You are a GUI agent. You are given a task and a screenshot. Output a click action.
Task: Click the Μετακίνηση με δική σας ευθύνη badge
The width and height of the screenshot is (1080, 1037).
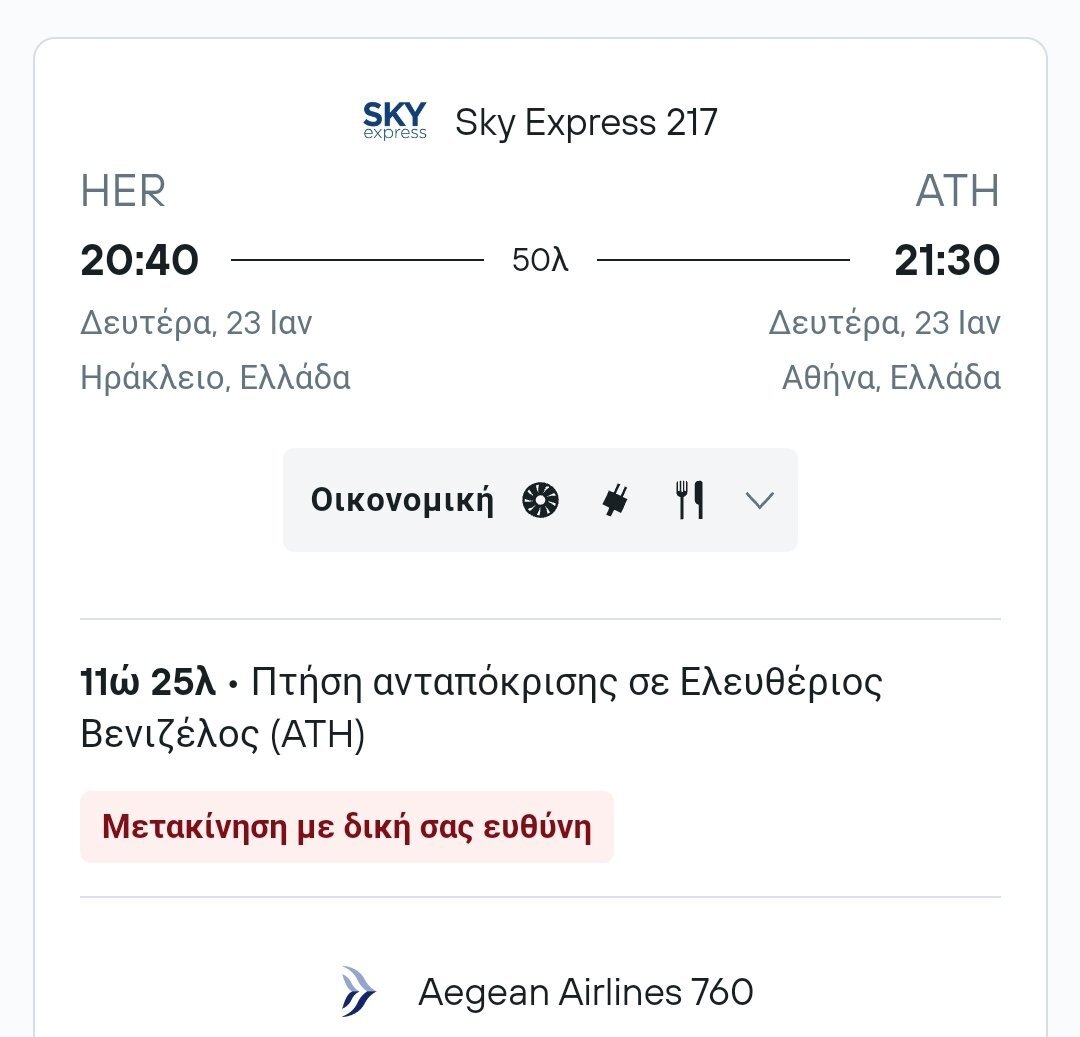346,826
